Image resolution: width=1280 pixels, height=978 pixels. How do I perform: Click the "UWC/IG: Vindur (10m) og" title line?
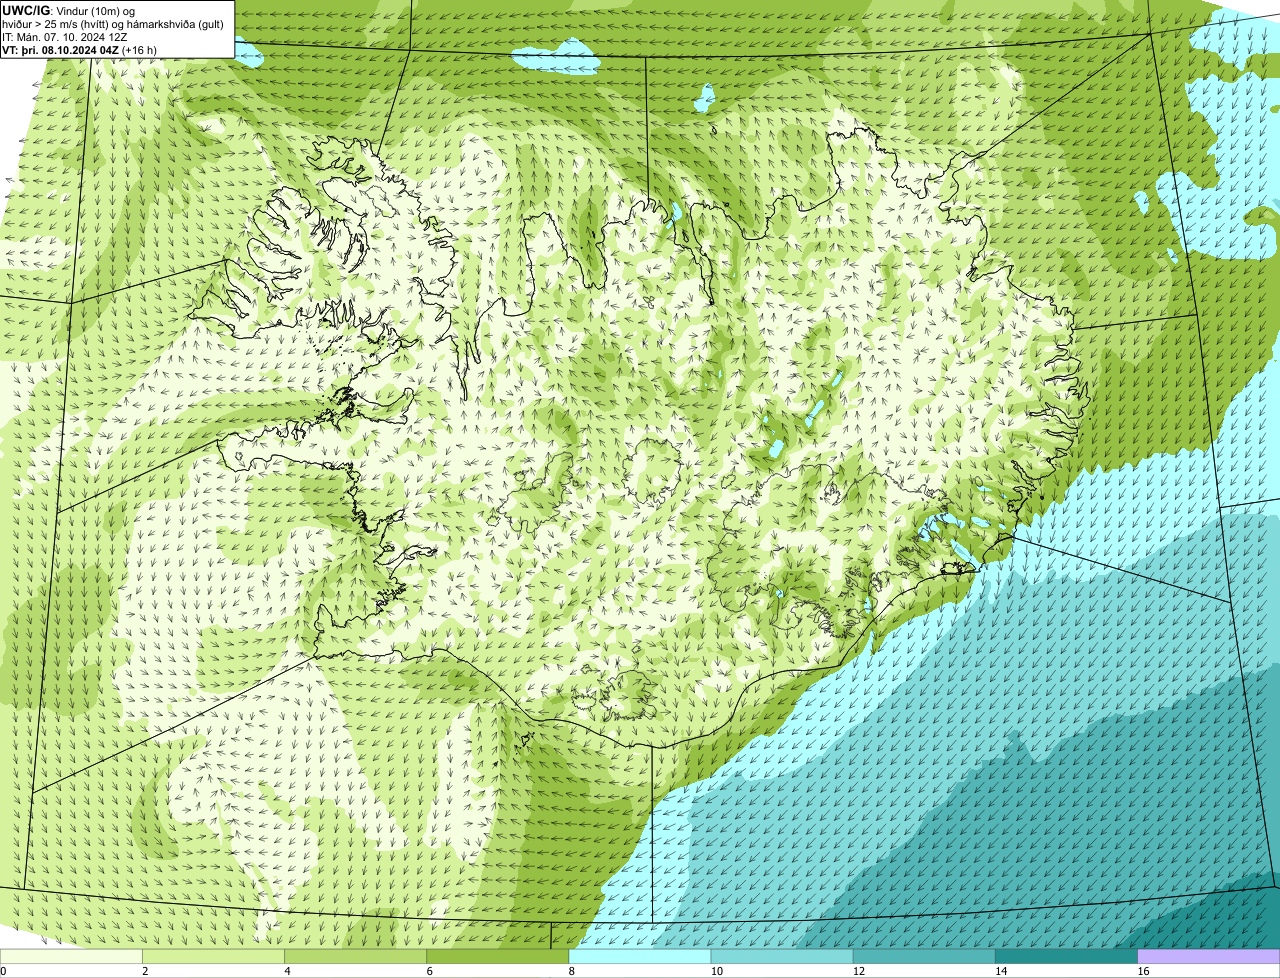(68, 10)
